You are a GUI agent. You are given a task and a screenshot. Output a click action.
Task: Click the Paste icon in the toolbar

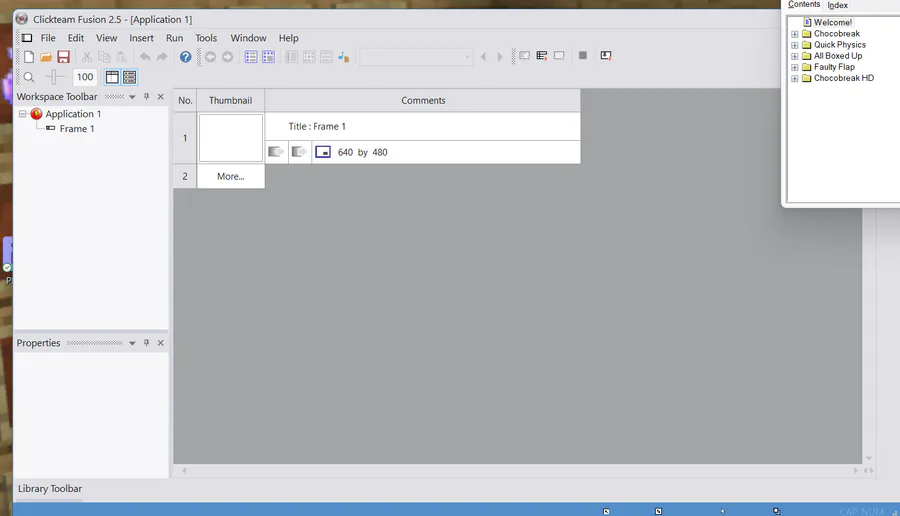tap(122, 56)
